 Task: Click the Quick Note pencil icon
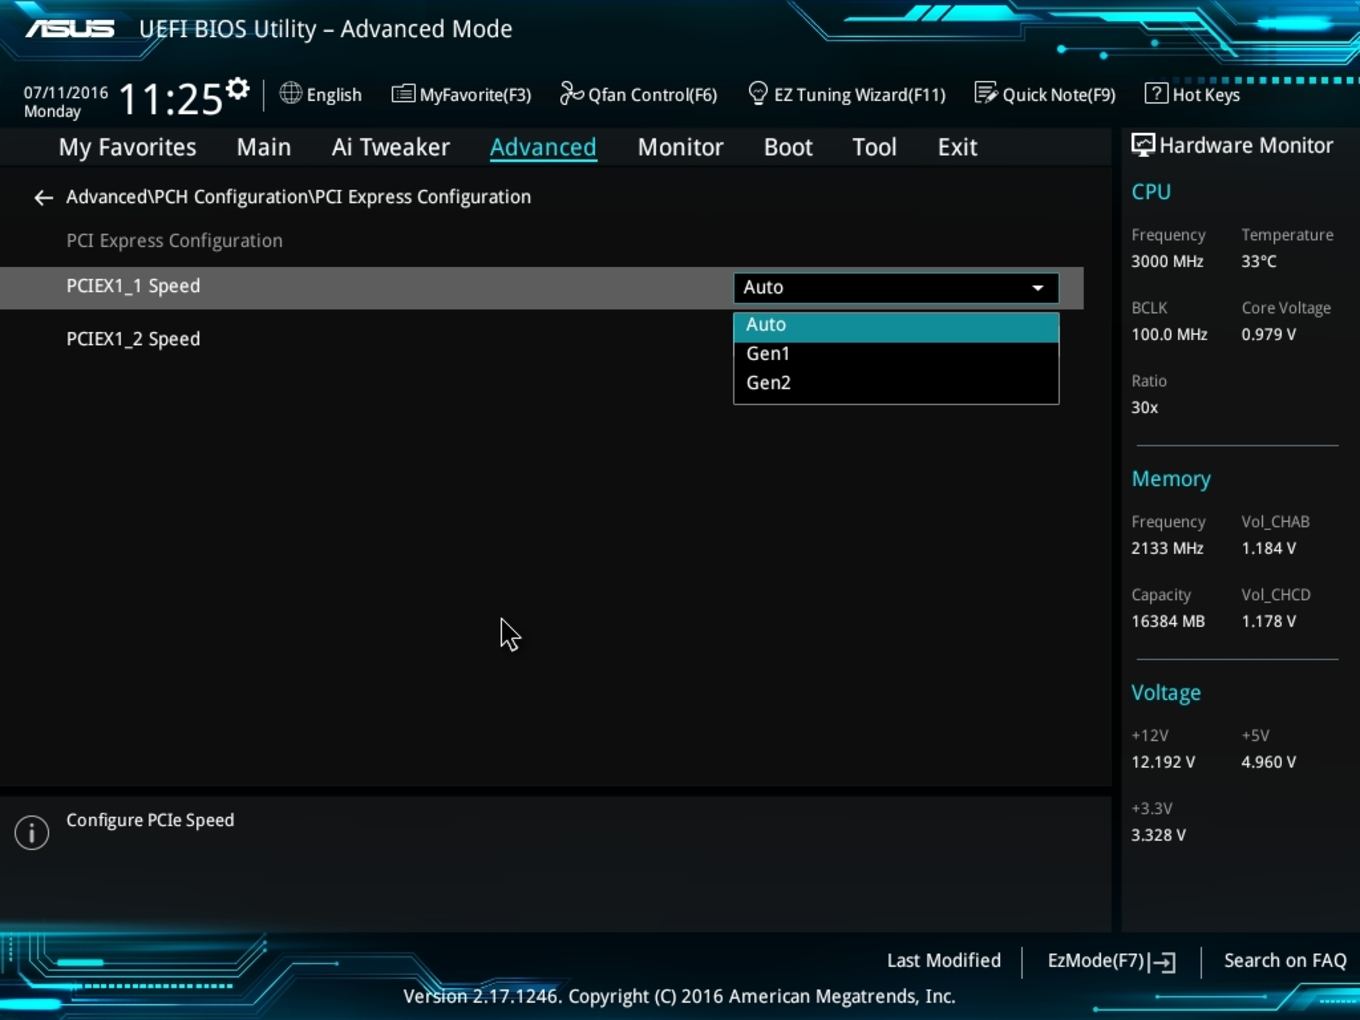[x=985, y=93]
